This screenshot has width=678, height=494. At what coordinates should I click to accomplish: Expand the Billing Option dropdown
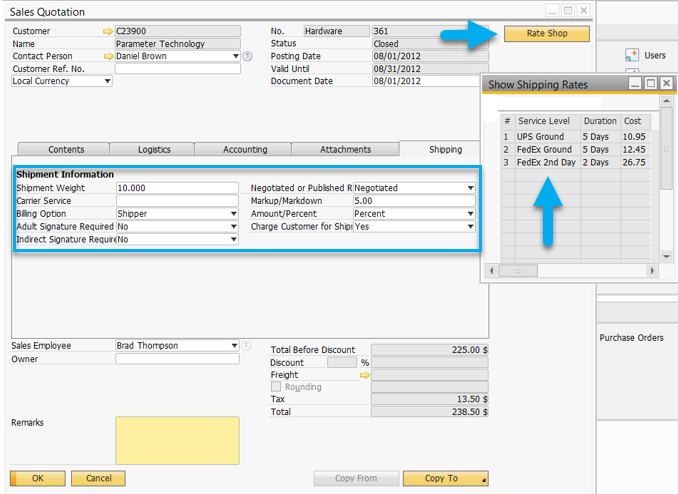pyautogui.click(x=233, y=214)
